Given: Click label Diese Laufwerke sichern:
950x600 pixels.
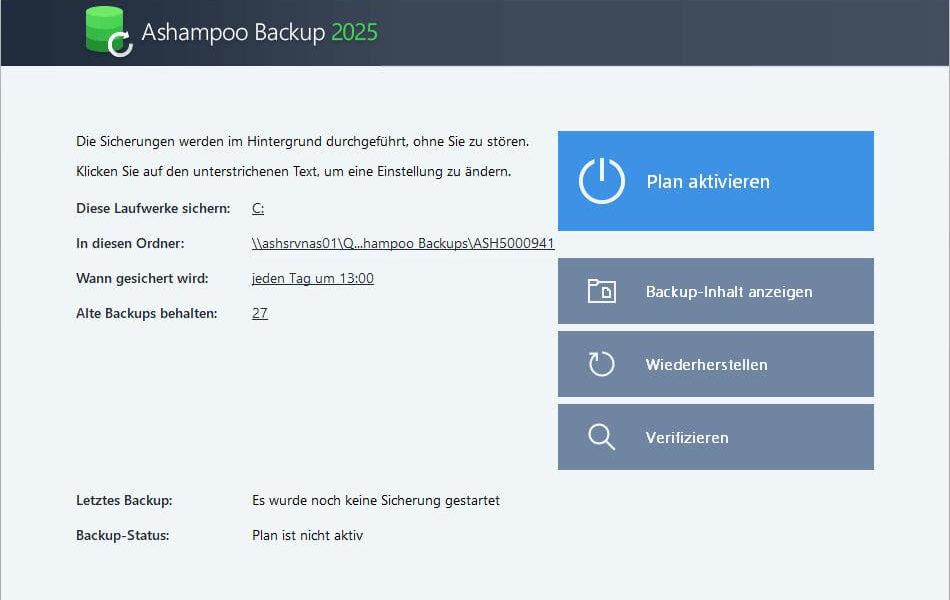Looking at the screenshot, I should pyautogui.click(x=153, y=208).
